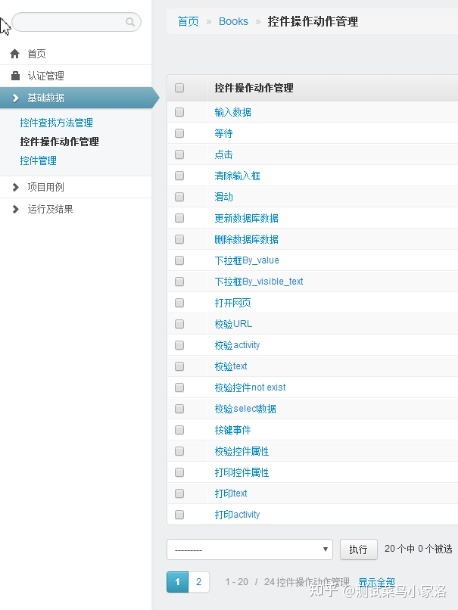
Task: Check the 滑动 row checkbox
Action: click(179, 197)
